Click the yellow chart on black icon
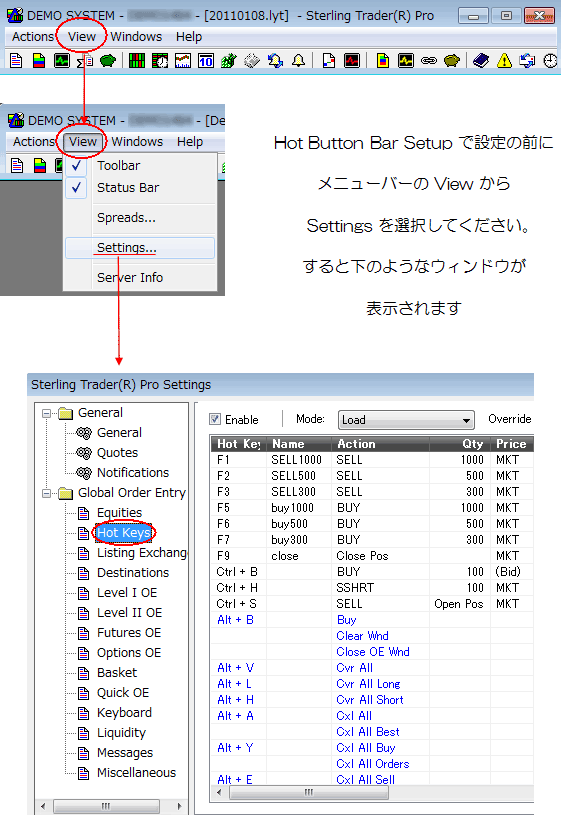This screenshot has width=561, height=815. [406, 60]
